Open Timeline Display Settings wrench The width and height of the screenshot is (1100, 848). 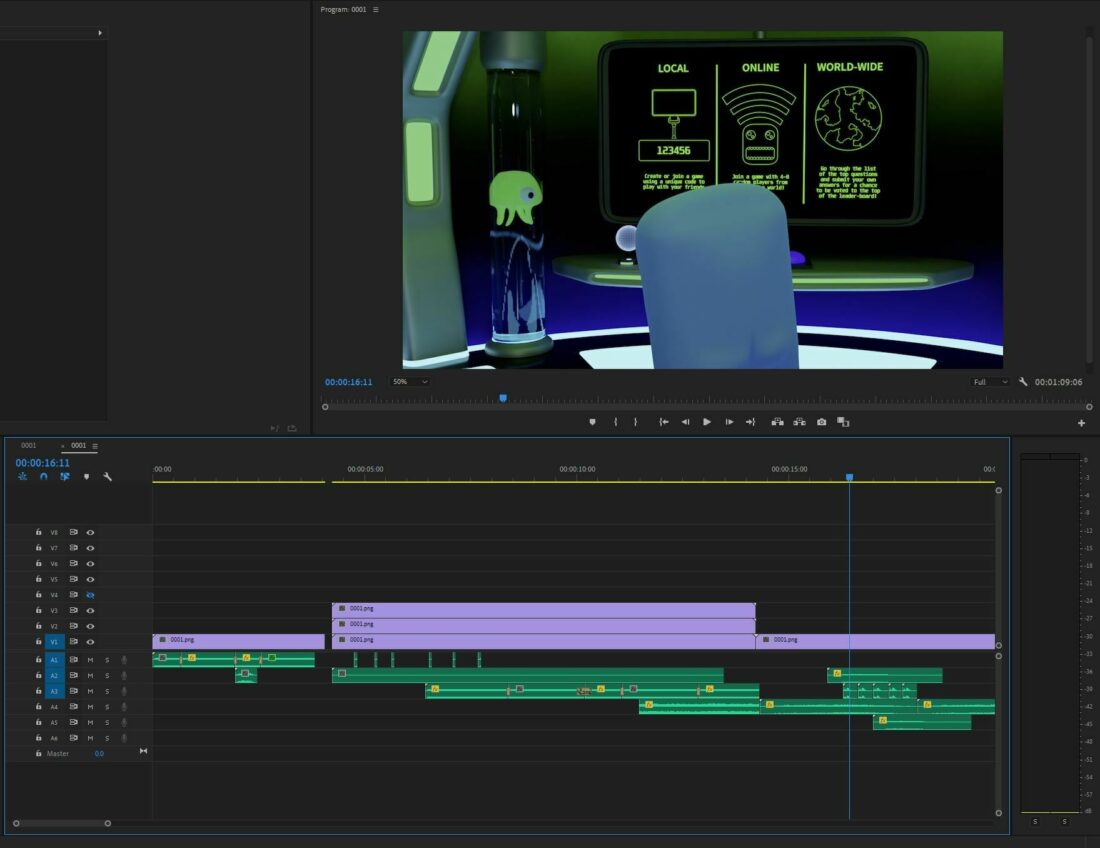pos(107,477)
